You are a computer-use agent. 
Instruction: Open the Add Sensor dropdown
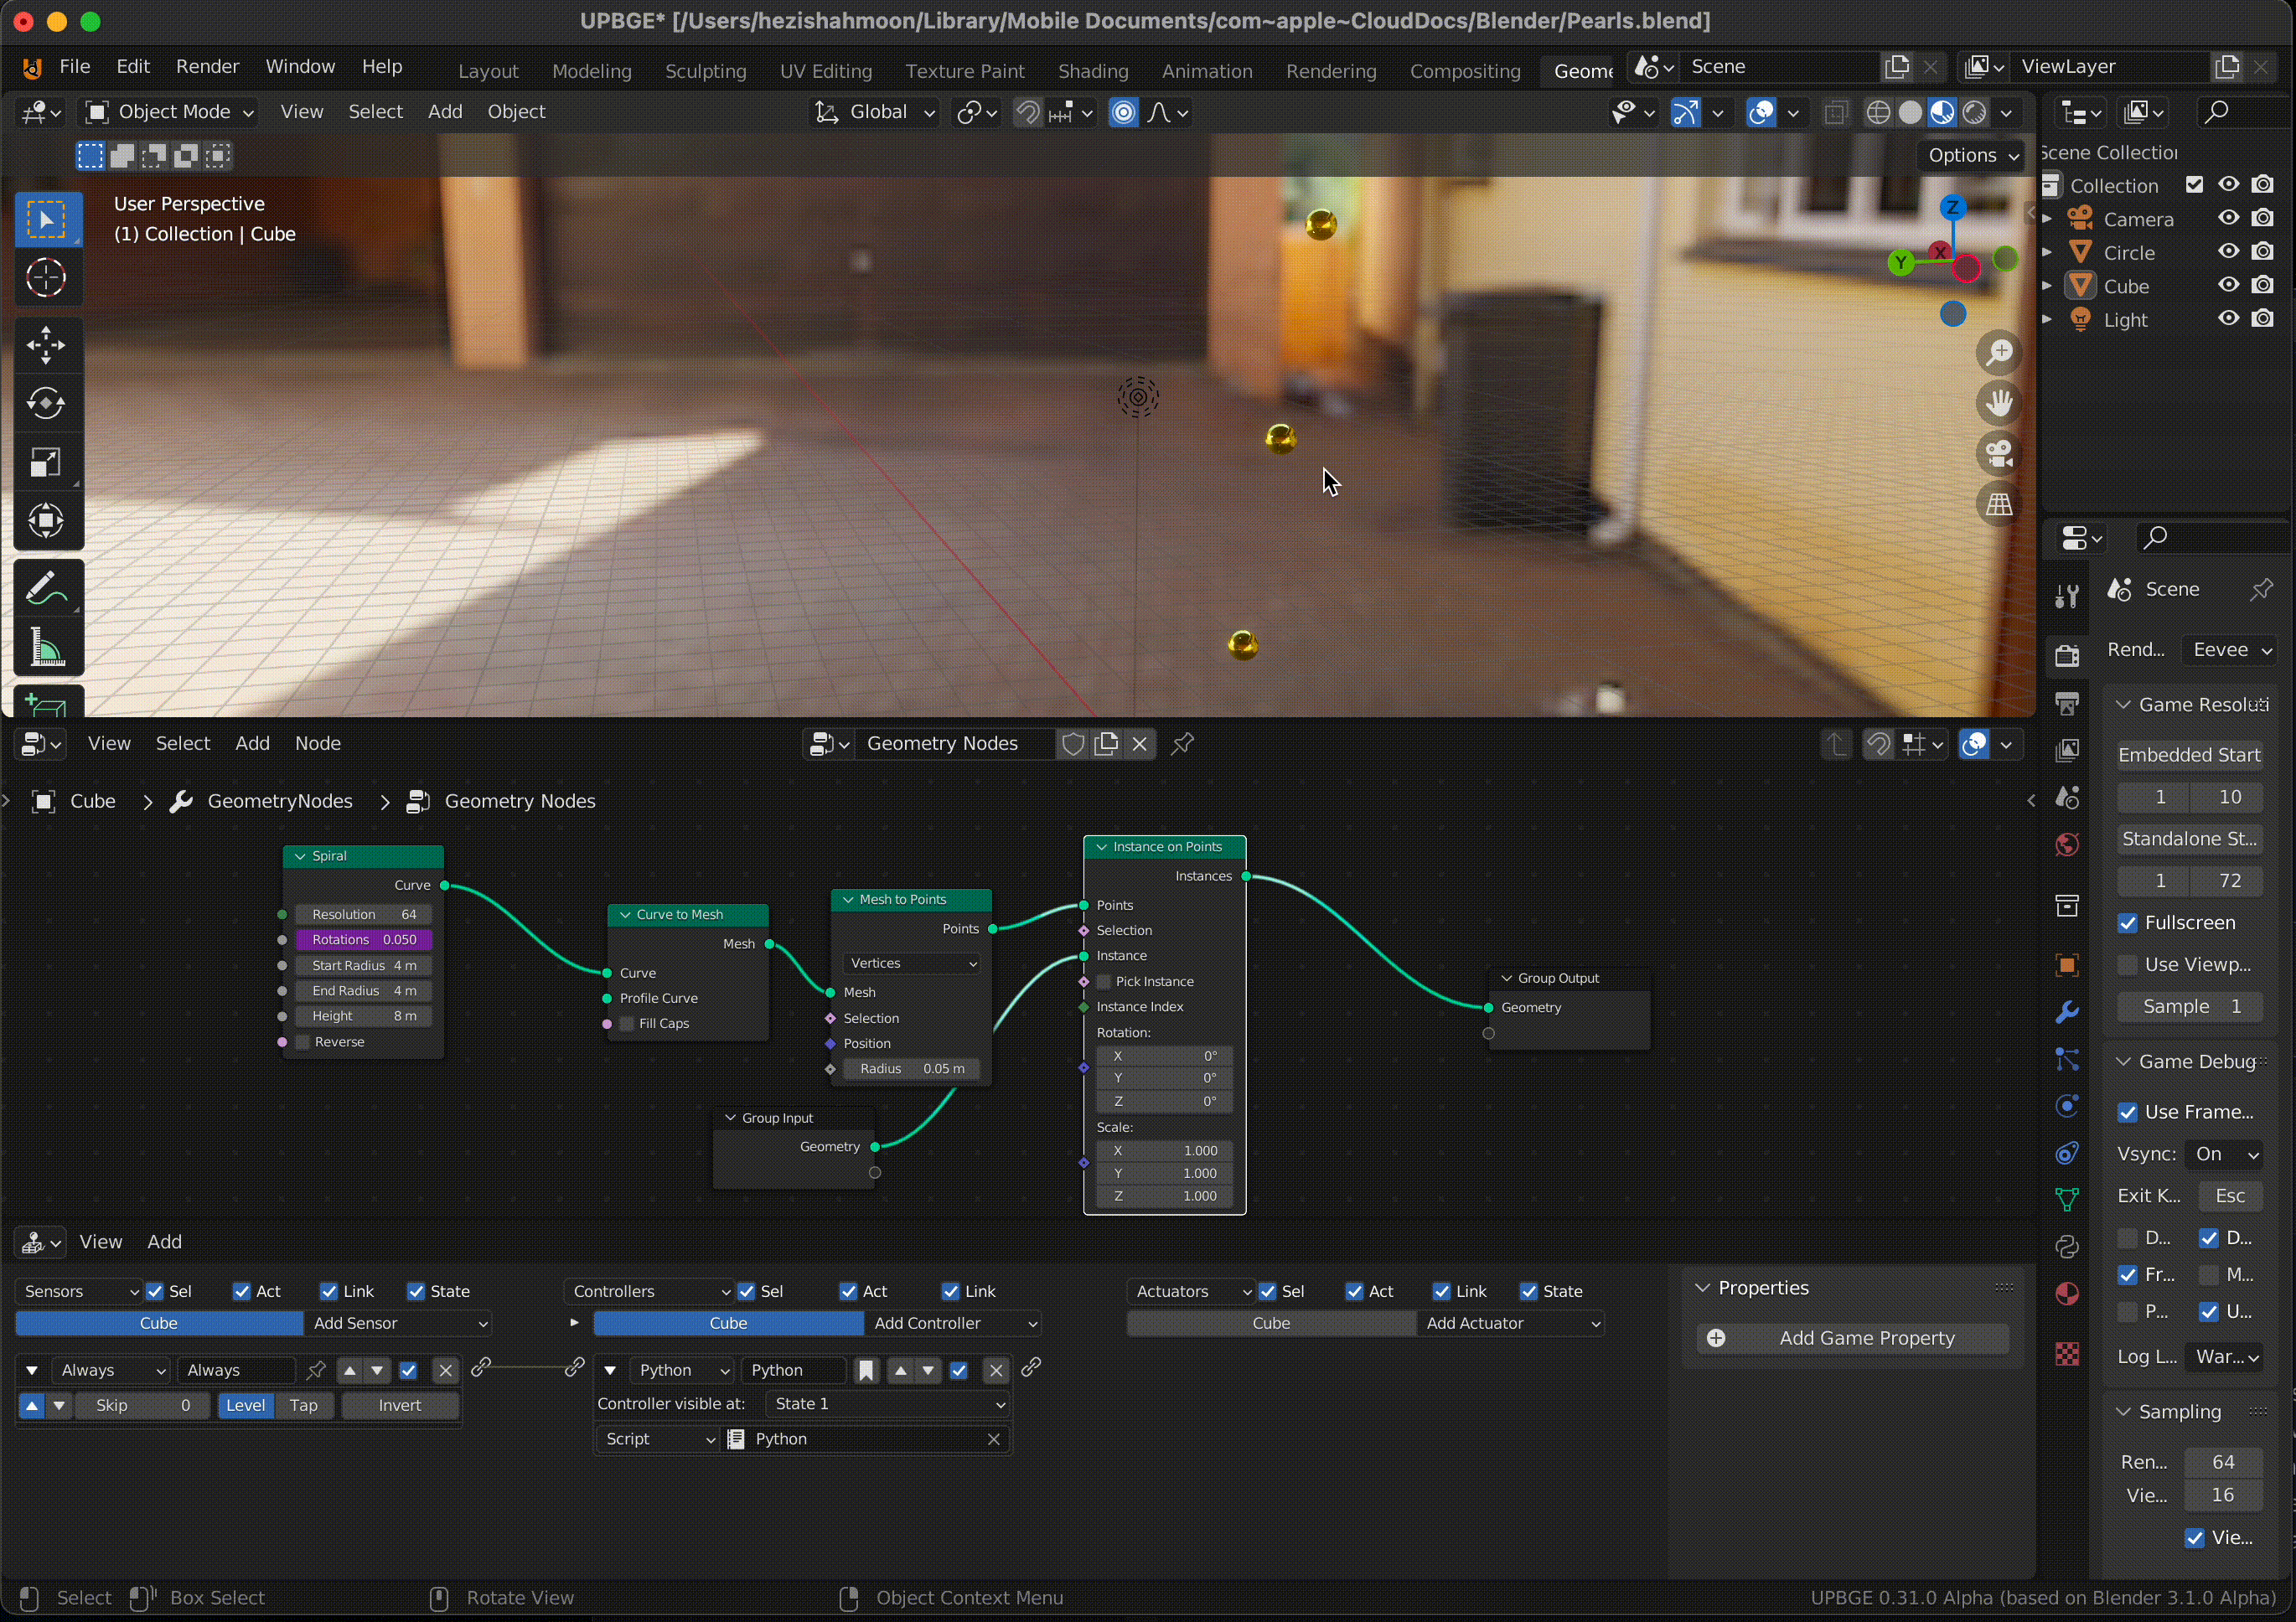point(398,1323)
